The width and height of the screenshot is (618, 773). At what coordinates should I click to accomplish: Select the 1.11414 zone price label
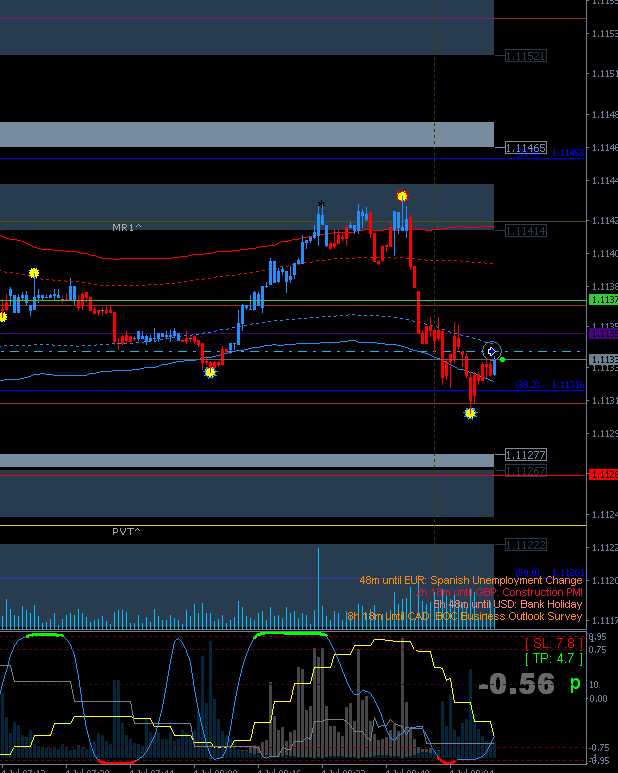pos(526,231)
